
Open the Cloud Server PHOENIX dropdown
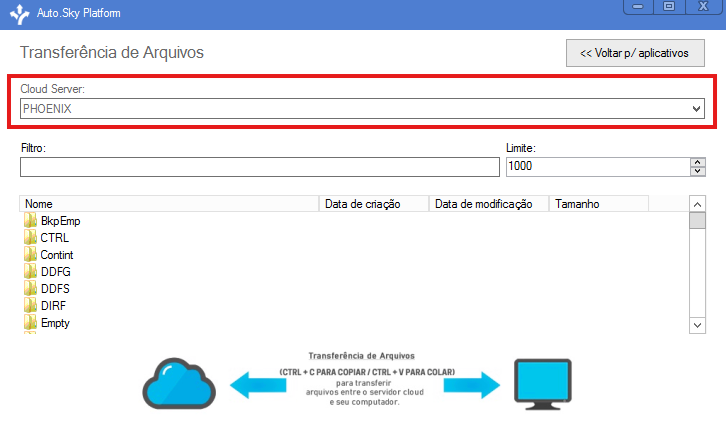(x=362, y=109)
